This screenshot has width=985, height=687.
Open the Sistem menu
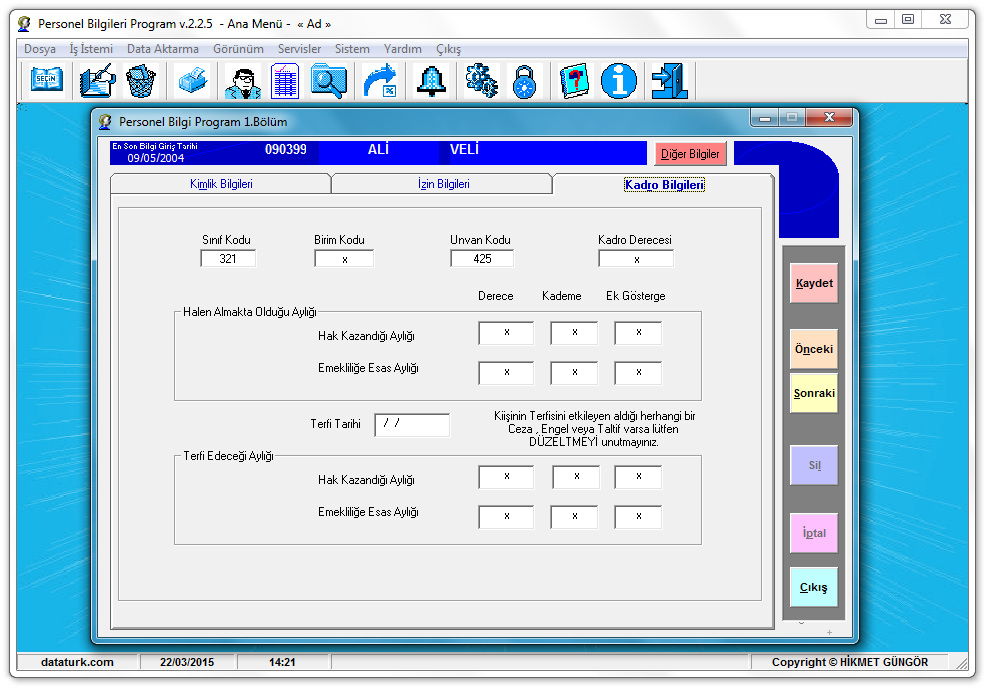point(352,49)
